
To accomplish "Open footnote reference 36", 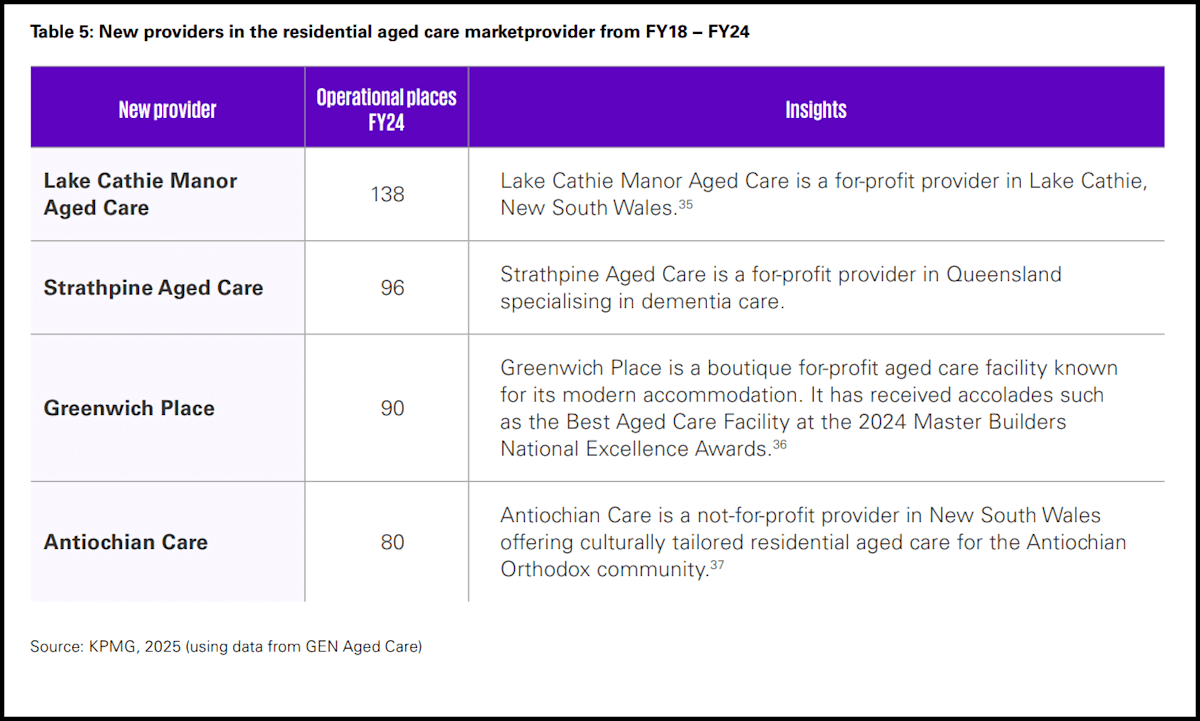I will pos(780,445).
